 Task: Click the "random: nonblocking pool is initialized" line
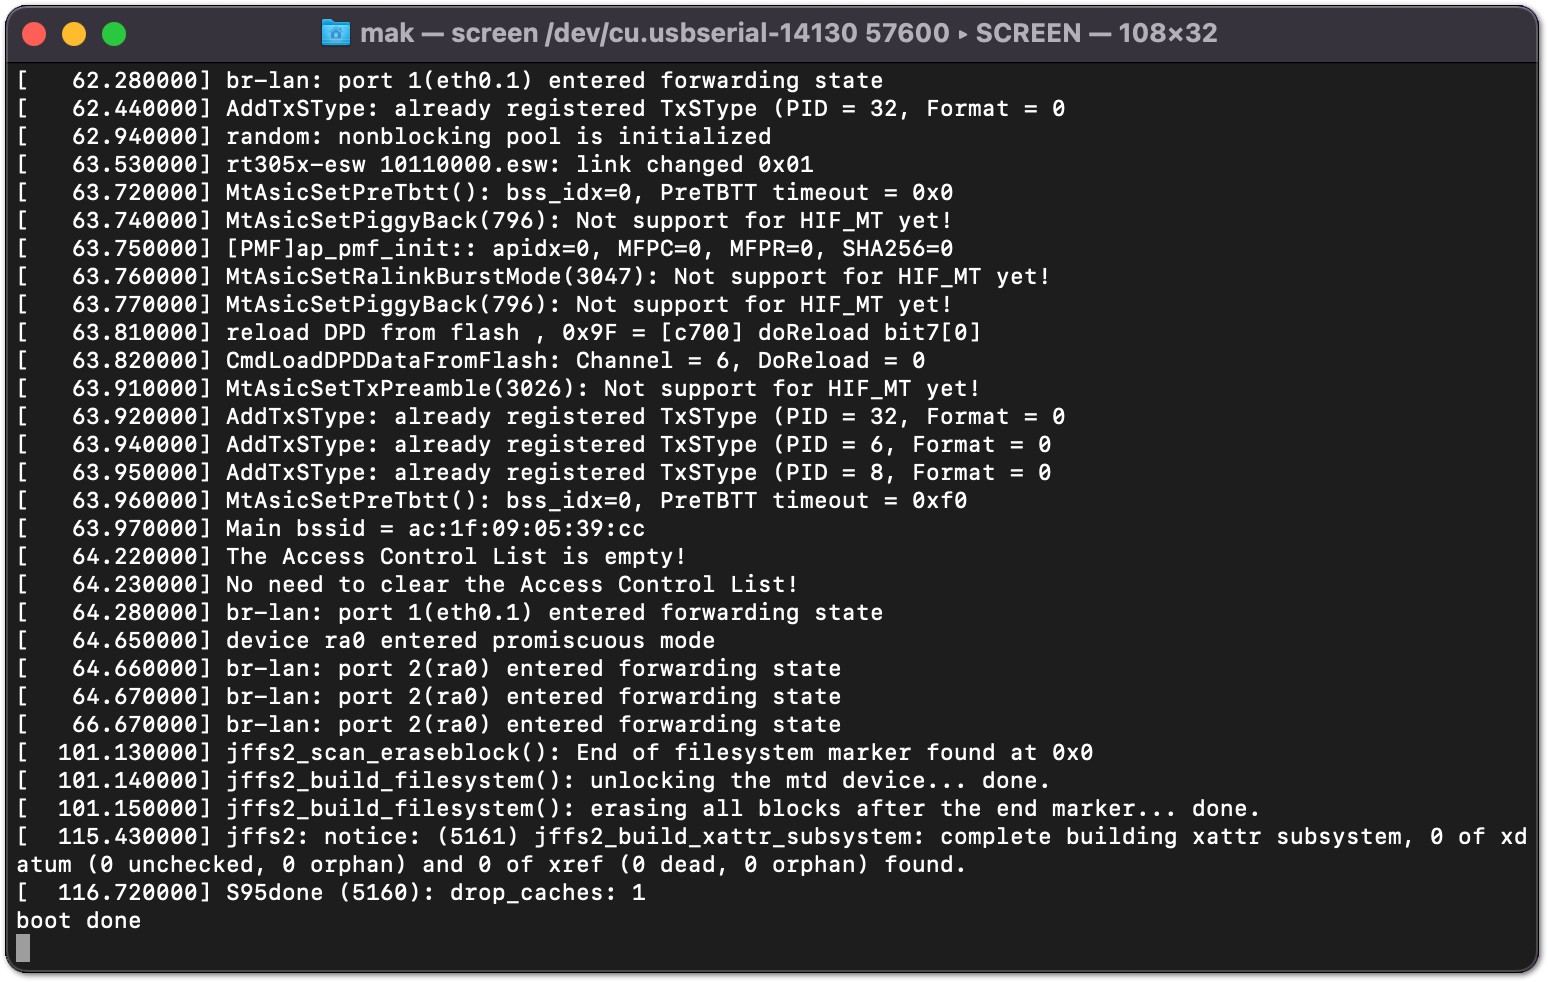(498, 136)
